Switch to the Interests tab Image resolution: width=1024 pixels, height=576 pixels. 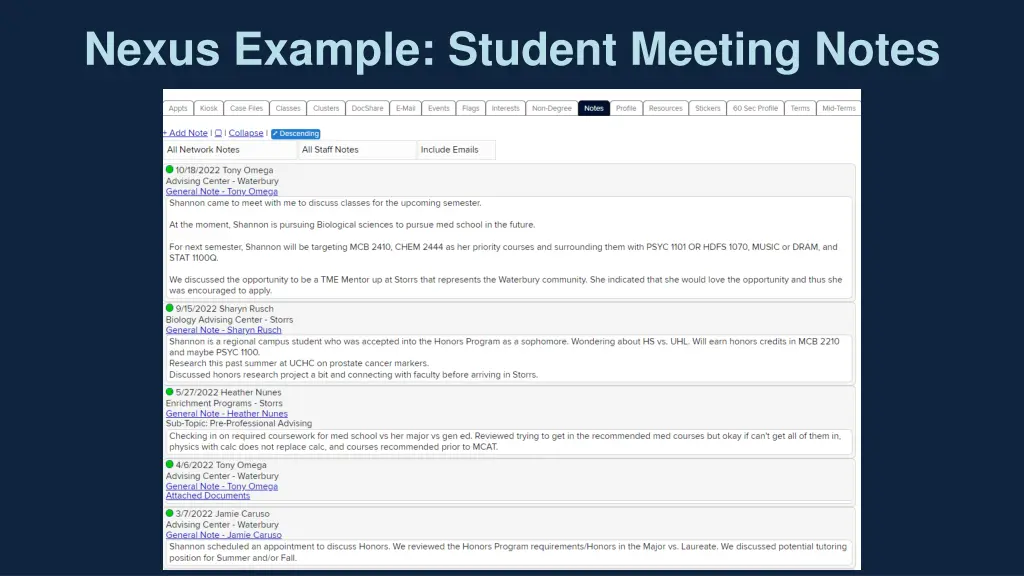pyautogui.click(x=505, y=108)
